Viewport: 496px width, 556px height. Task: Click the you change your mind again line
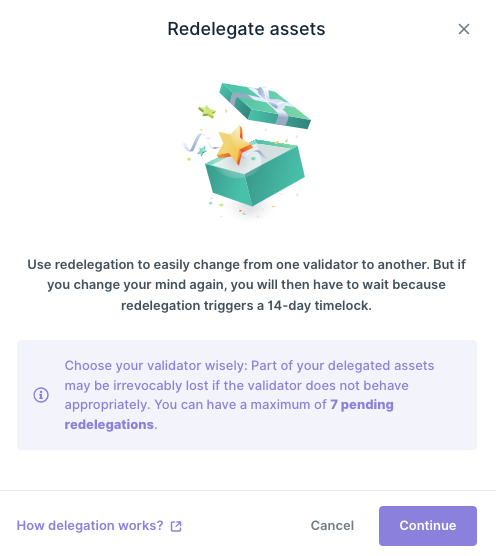tap(246, 285)
